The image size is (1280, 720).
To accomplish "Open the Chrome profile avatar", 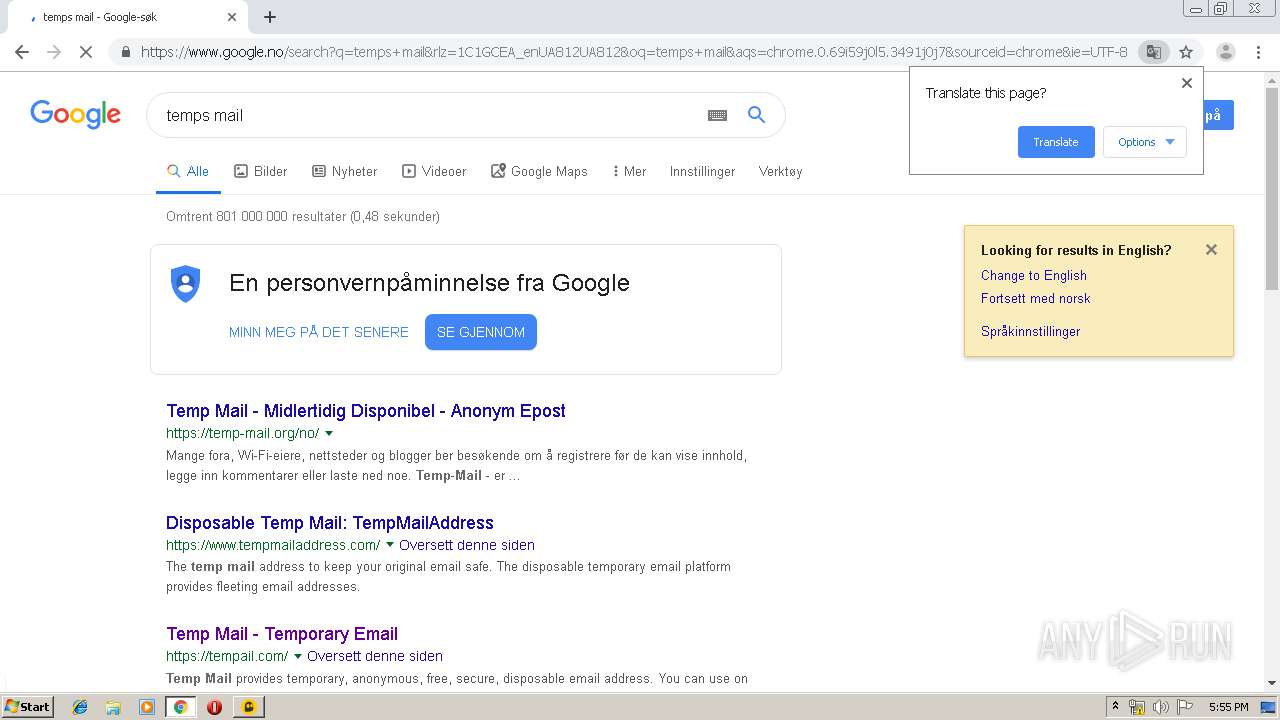I will tap(1226, 52).
